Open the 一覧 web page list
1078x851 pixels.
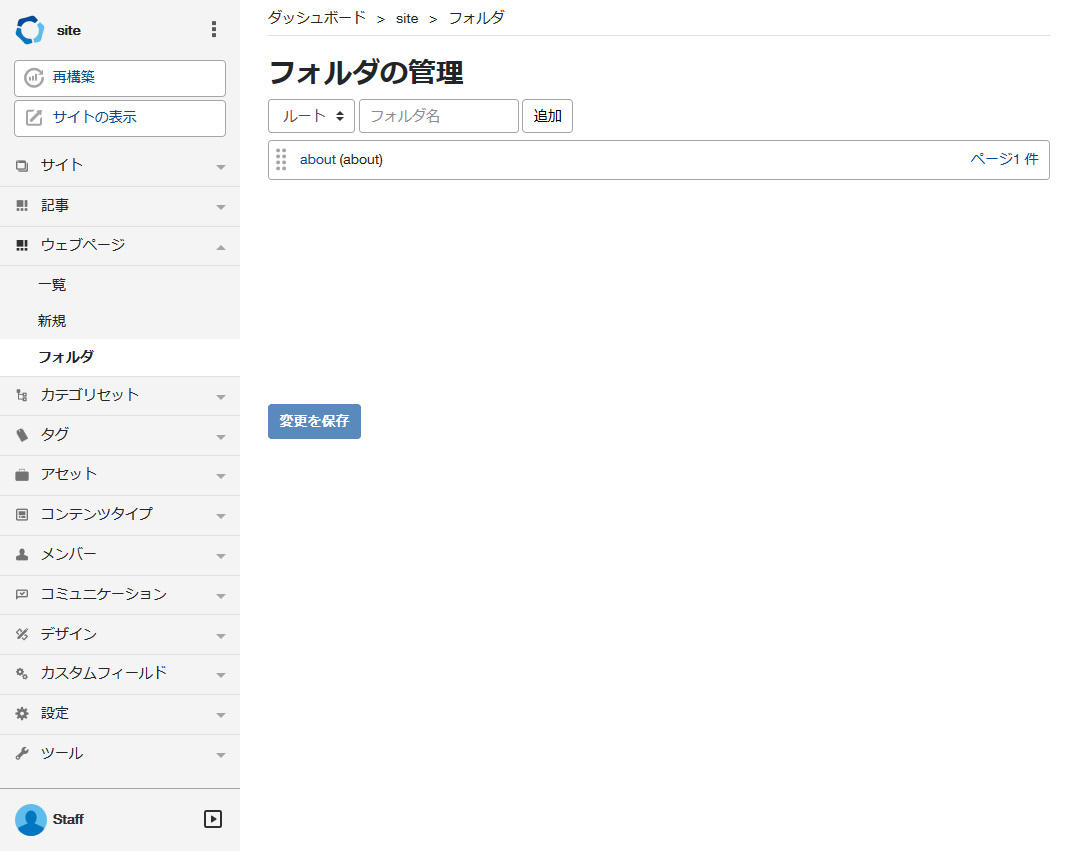pyautogui.click(x=52, y=285)
